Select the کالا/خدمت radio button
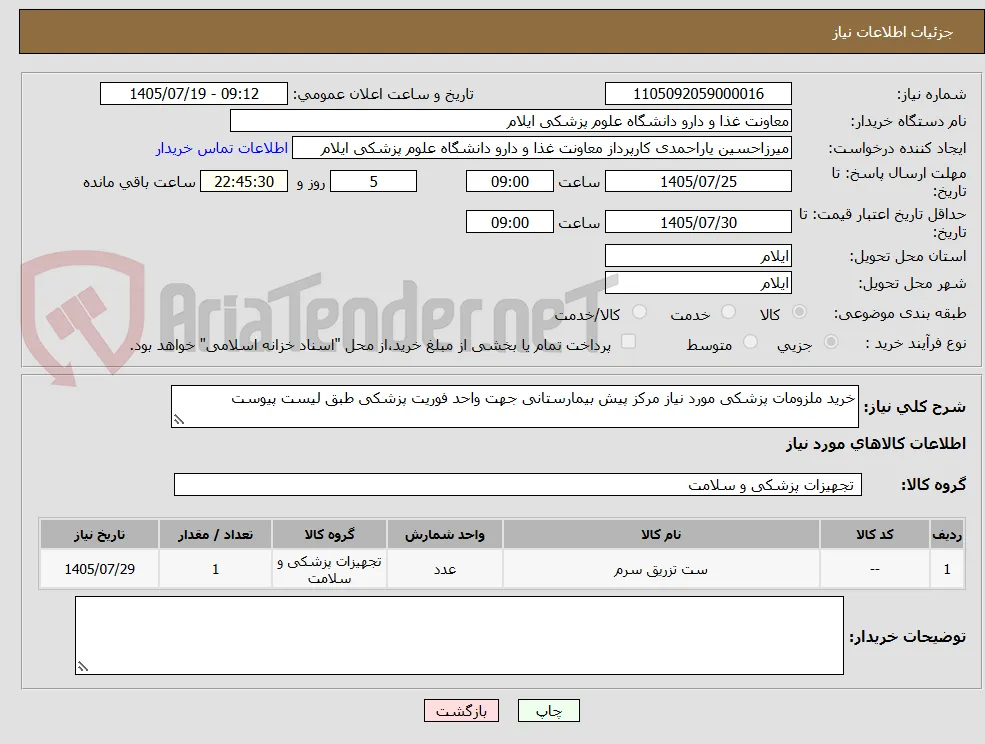 coord(639,312)
